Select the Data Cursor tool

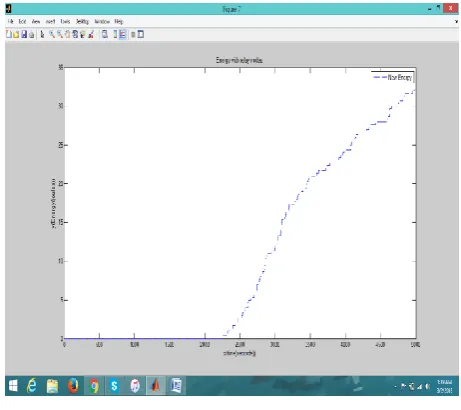click(83, 34)
